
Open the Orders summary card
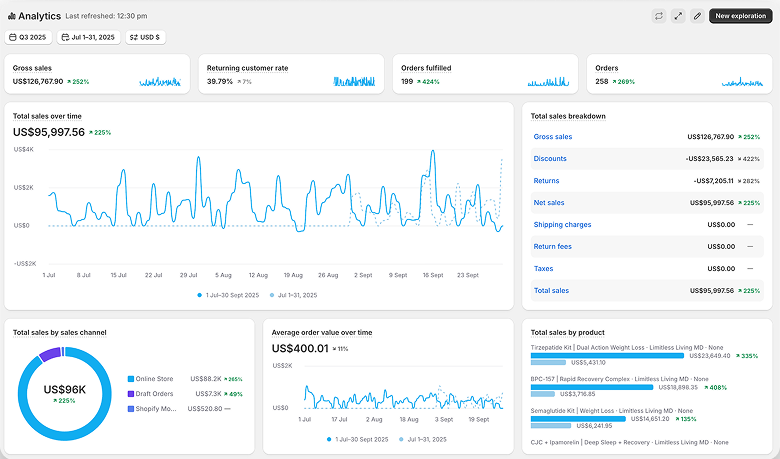click(680, 74)
